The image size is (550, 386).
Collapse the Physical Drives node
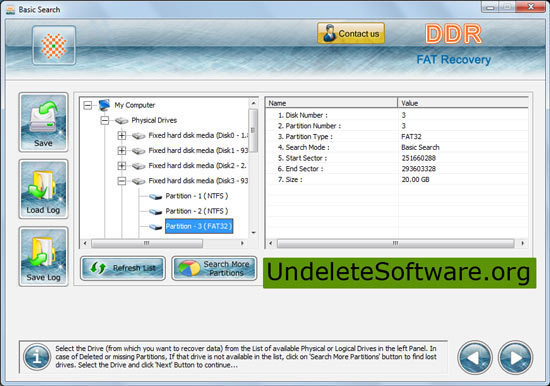pos(105,120)
